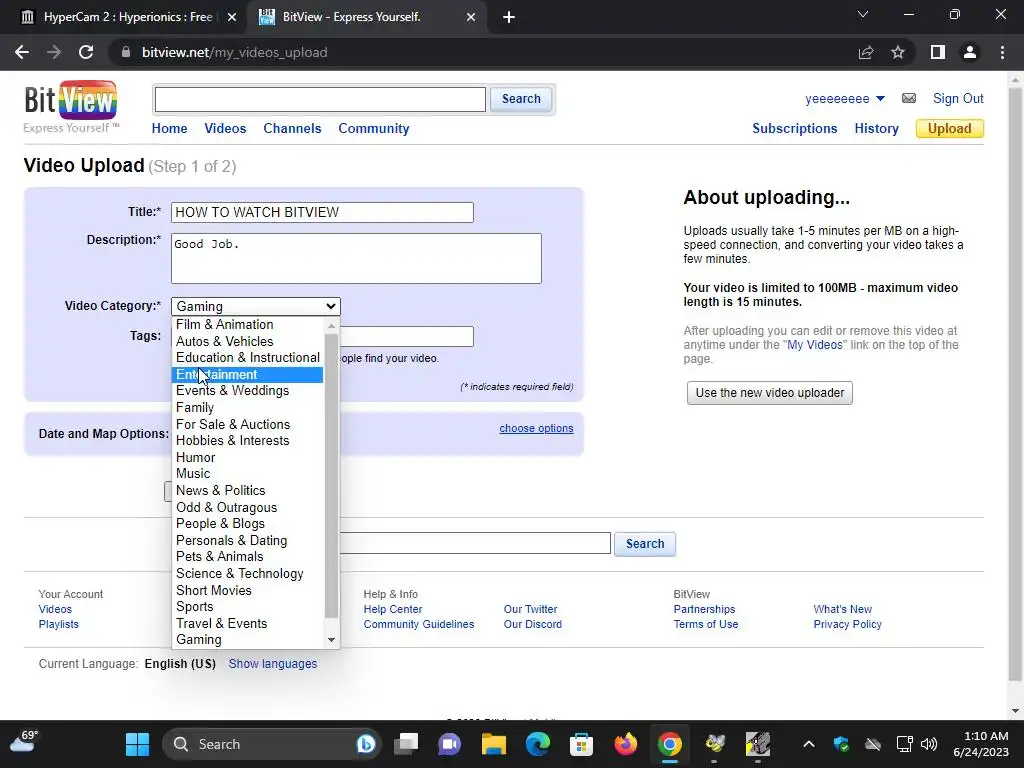Open Microsoft Store from the taskbar
This screenshot has width=1024, height=768.
click(582, 744)
